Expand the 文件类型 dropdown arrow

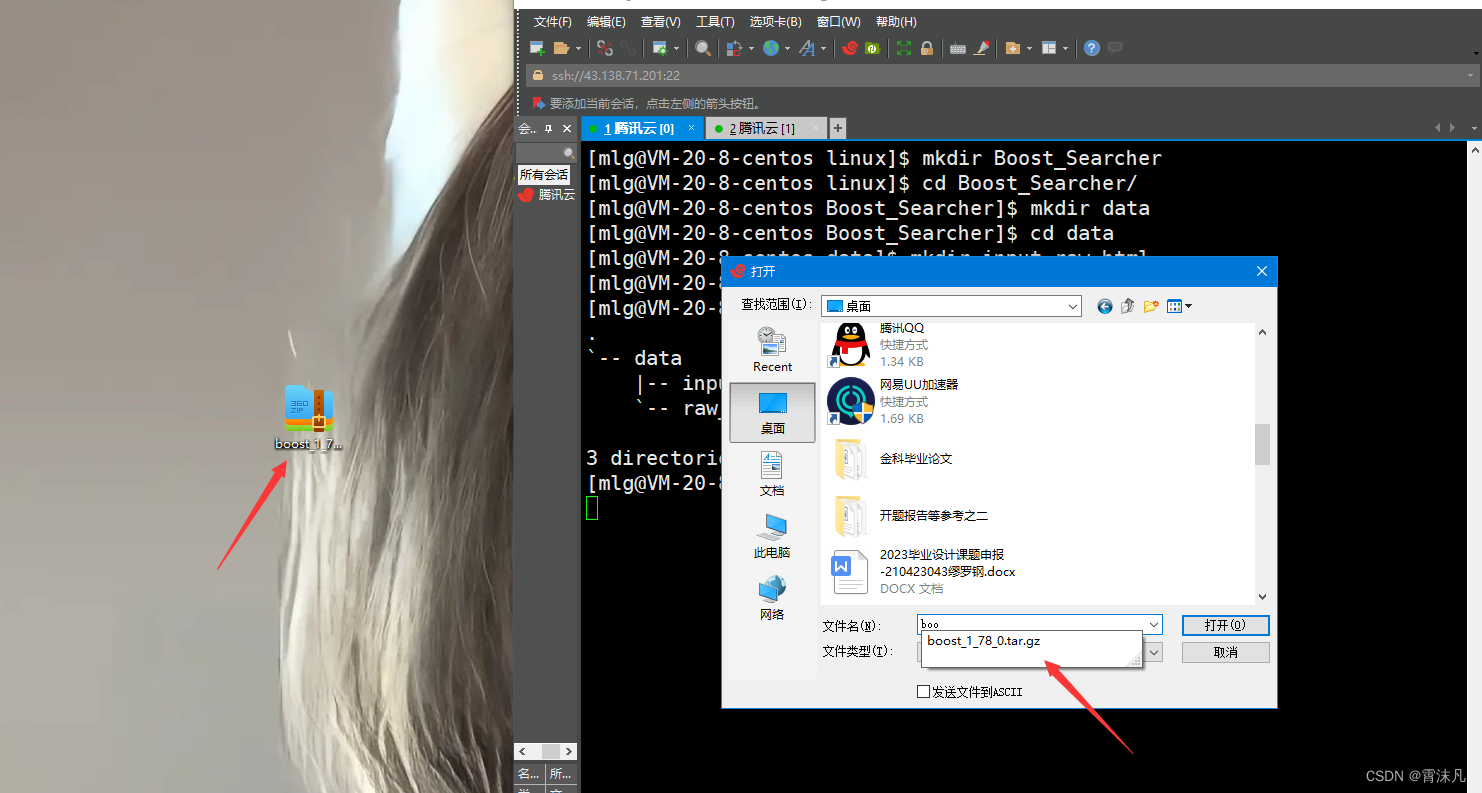click(1154, 652)
